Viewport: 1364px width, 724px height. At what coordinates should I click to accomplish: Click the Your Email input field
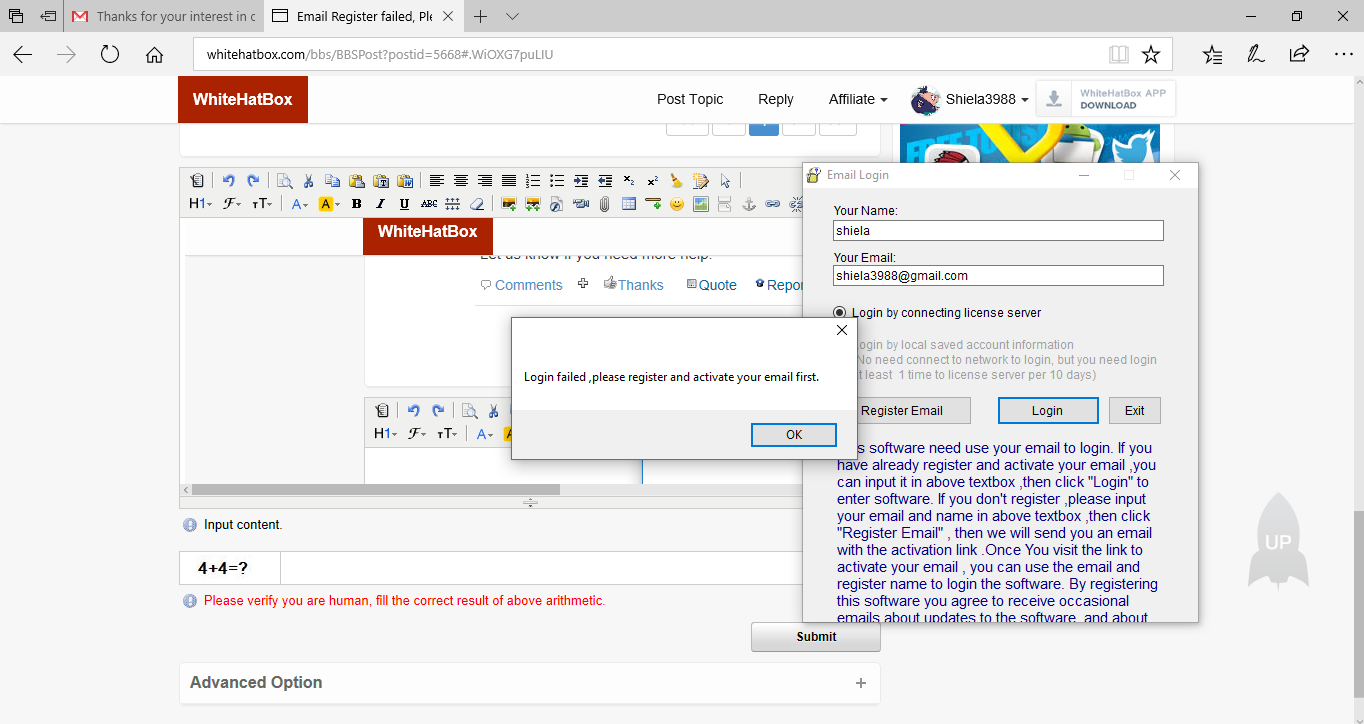pyautogui.click(x=998, y=276)
